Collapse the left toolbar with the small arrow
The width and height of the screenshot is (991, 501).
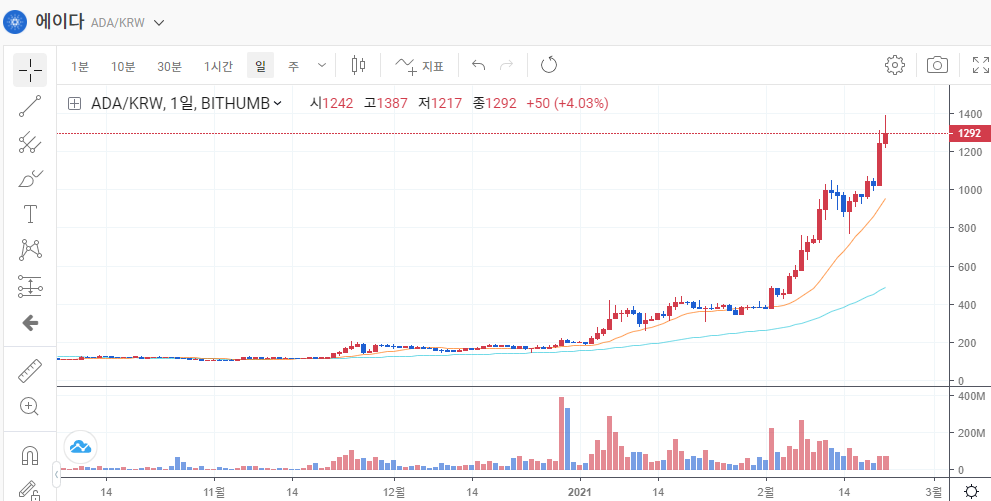point(56,474)
